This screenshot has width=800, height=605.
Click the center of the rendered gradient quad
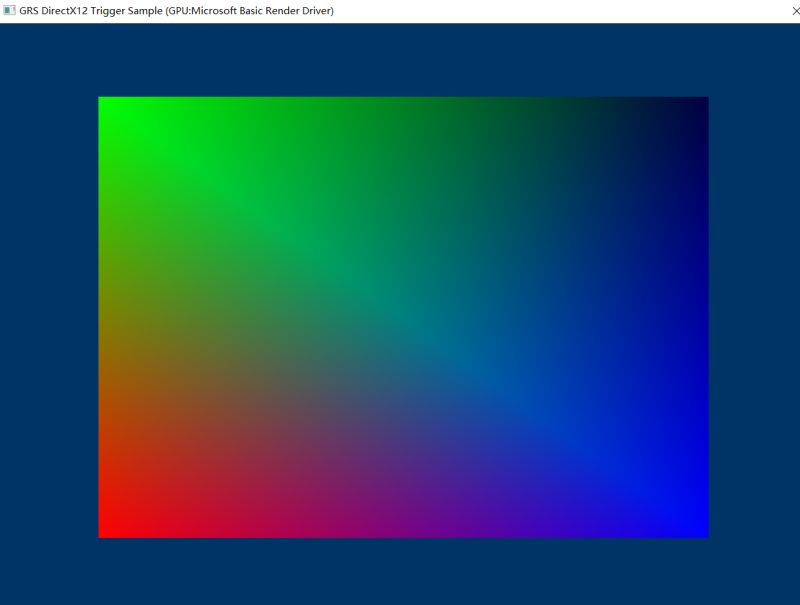pos(403,315)
